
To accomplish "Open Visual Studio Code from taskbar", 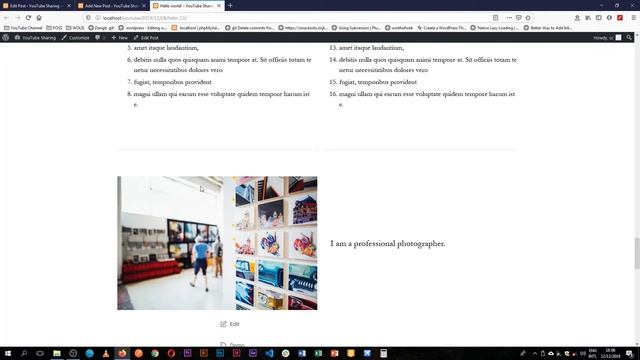I will click(269, 353).
